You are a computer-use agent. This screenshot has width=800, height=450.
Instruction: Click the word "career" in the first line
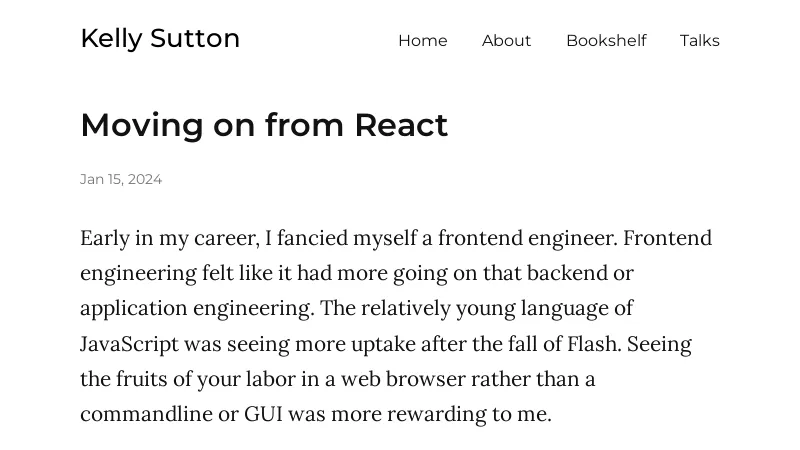click(x=226, y=238)
